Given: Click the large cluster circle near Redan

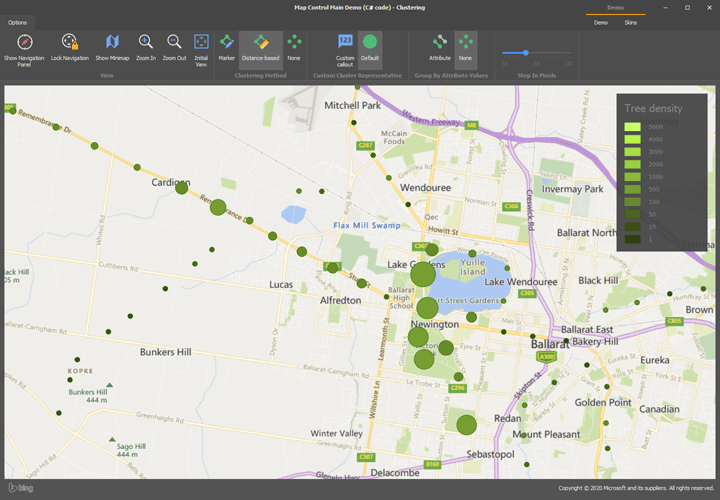Looking at the screenshot, I should click(x=466, y=425).
